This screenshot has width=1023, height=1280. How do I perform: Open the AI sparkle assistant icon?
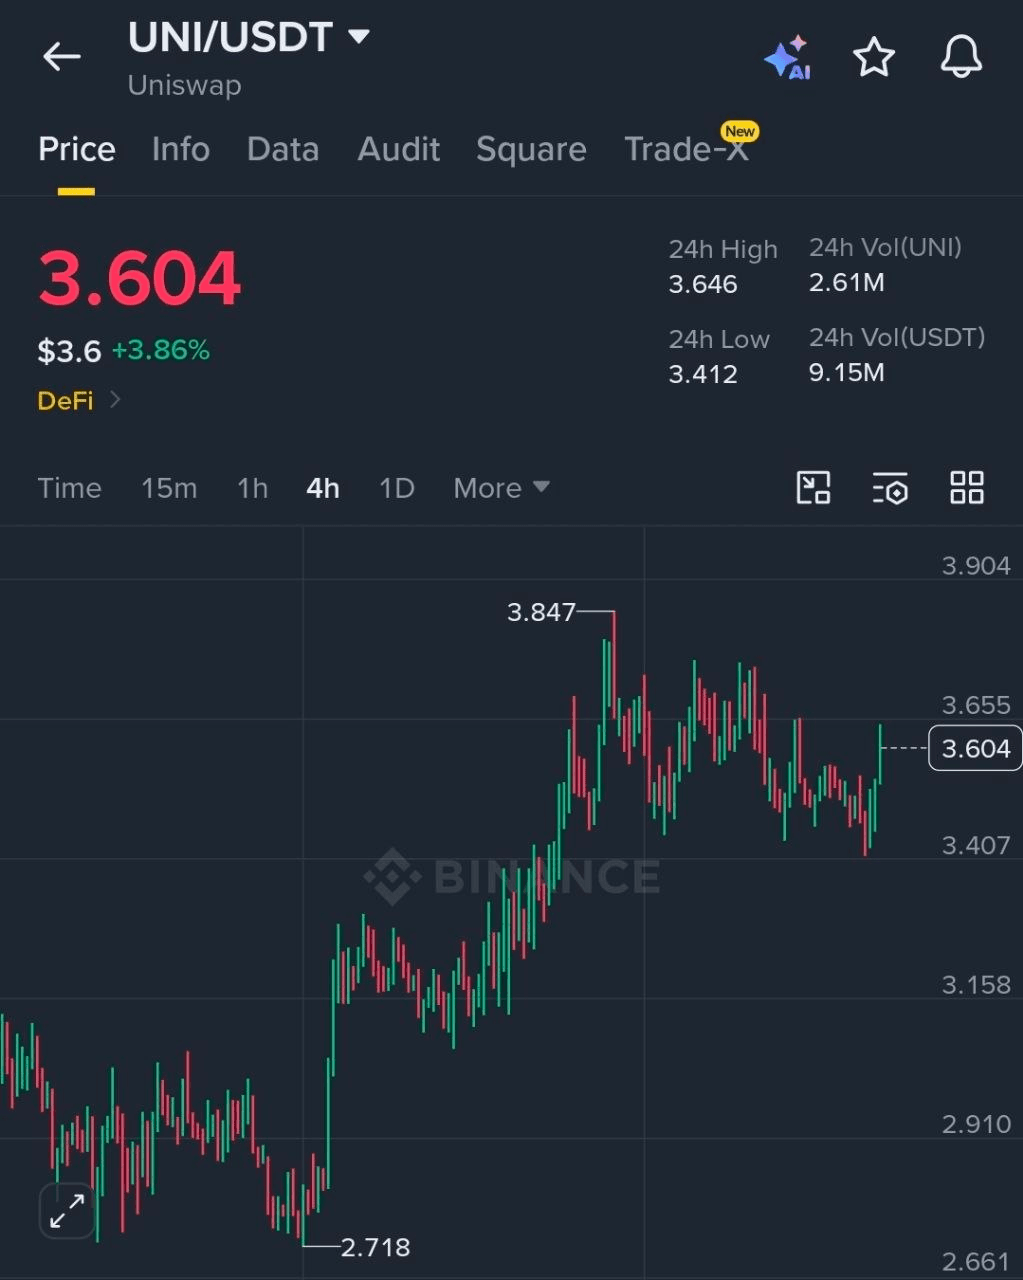coord(788,58)
